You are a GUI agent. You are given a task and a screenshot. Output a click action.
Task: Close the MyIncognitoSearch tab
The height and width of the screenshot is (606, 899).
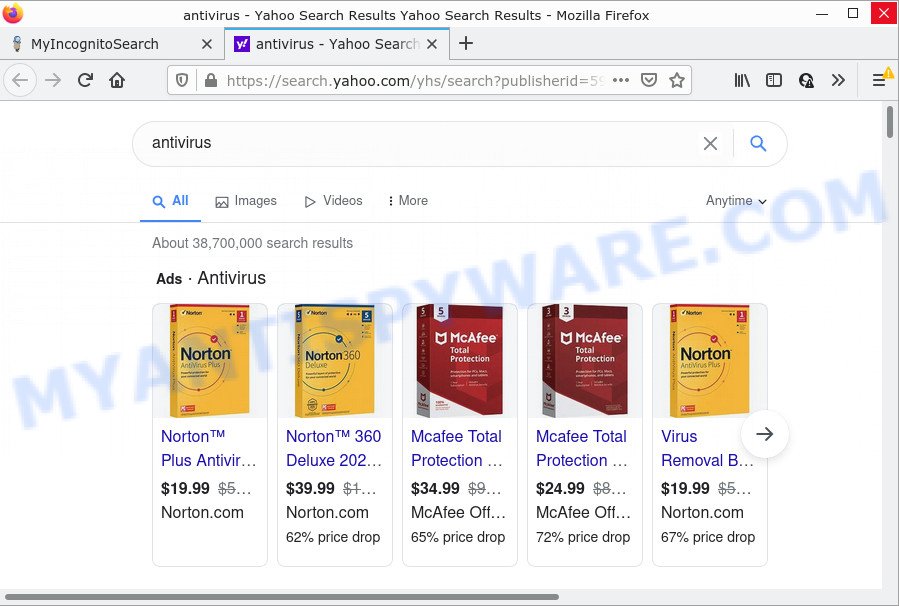[207, 44]
